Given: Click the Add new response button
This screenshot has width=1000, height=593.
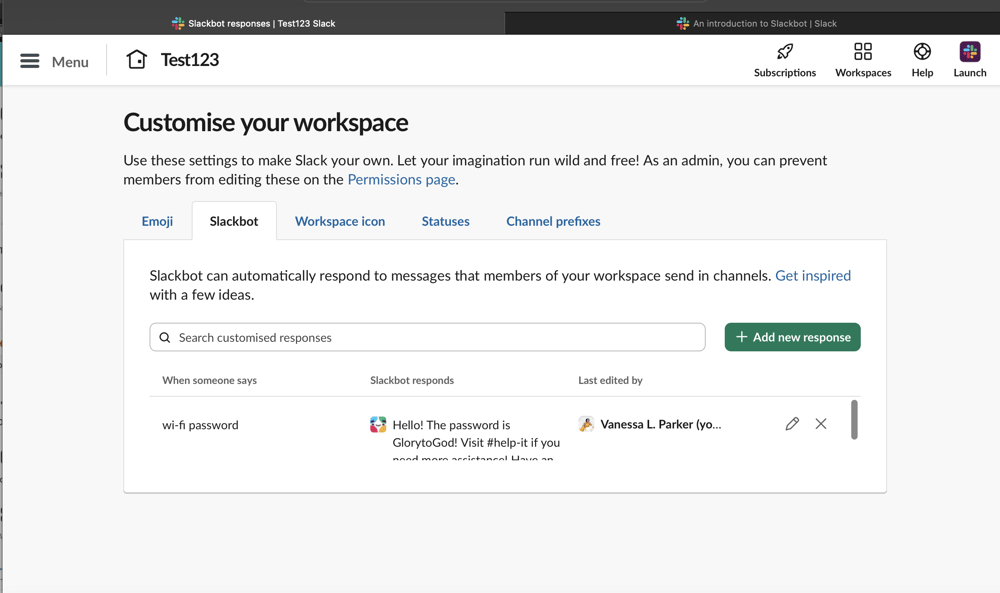Looking at the screenshot, I should [792, 337].
